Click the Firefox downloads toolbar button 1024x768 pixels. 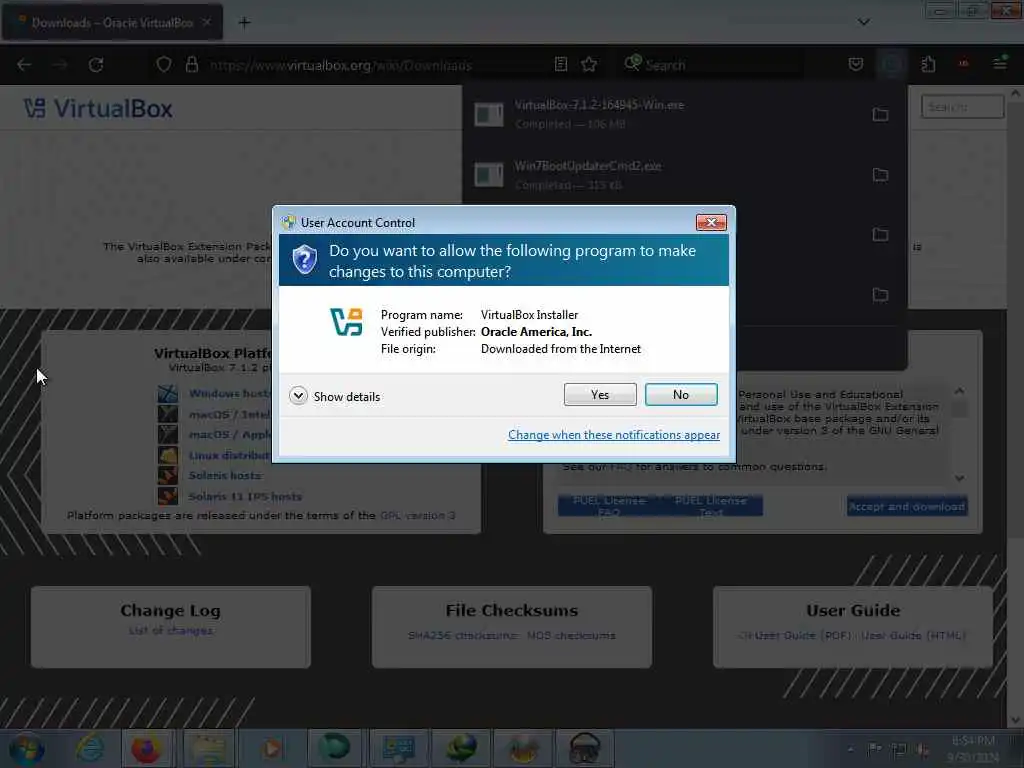(891, 64)
